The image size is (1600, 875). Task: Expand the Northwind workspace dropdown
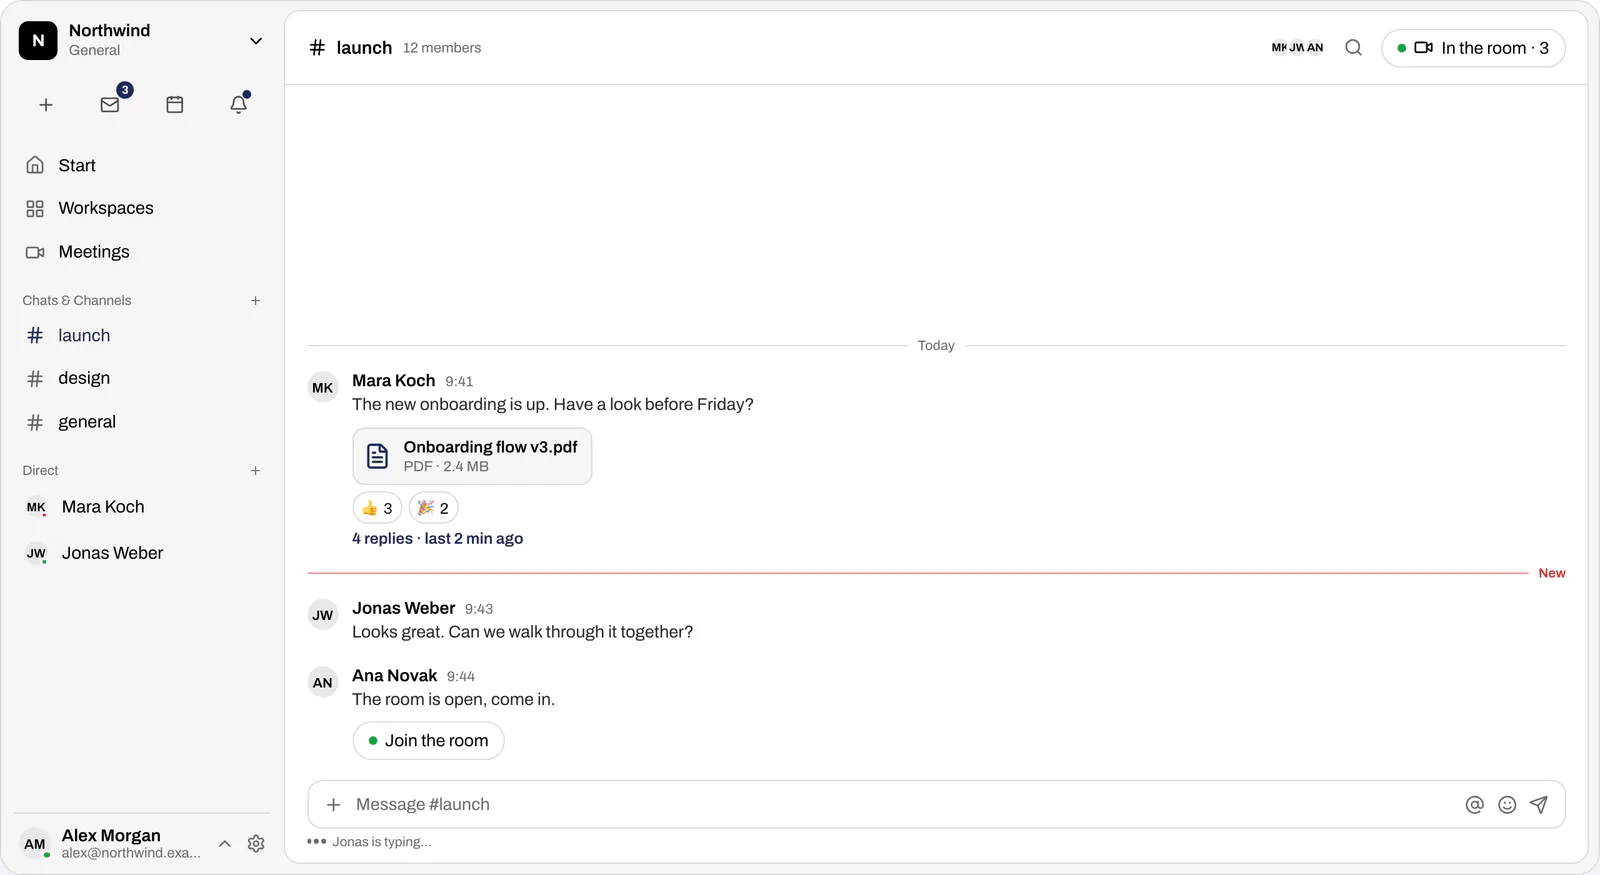256,41
